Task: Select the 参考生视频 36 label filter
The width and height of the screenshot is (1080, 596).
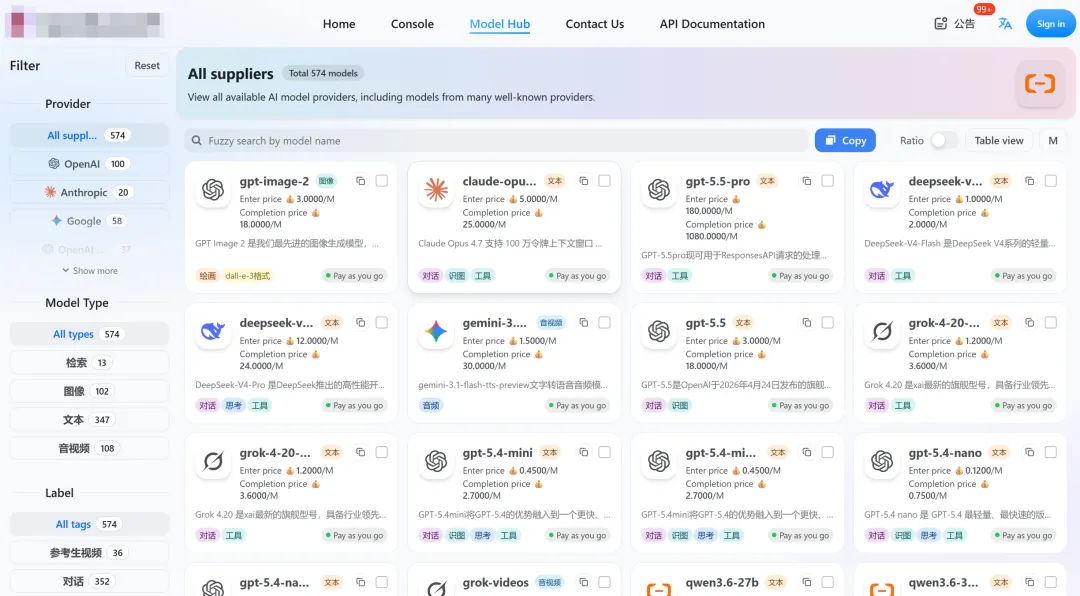Action: tap(89, 553)
